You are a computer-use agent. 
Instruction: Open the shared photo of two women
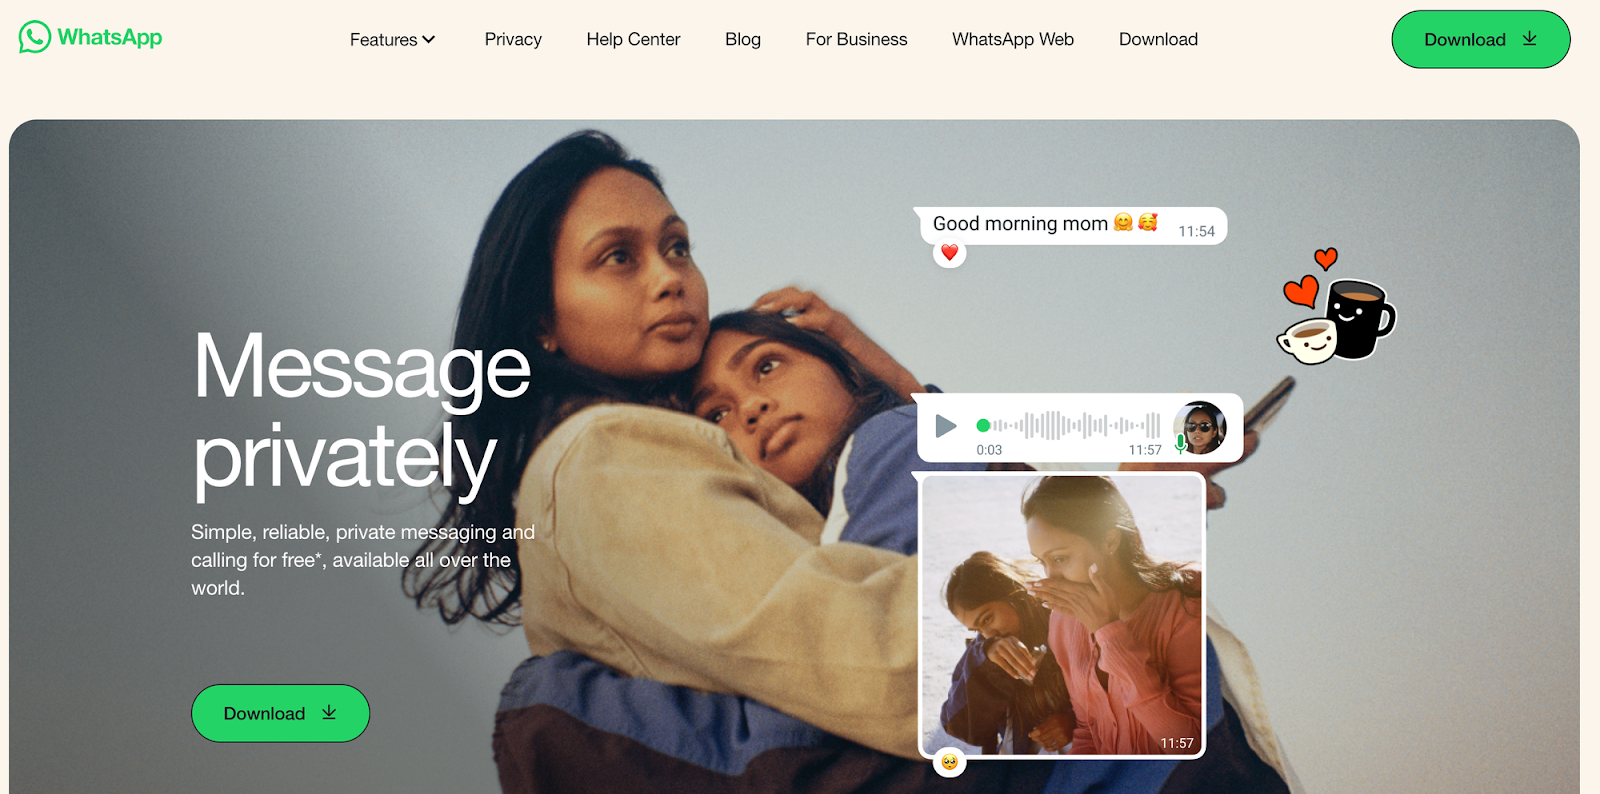1062,615
